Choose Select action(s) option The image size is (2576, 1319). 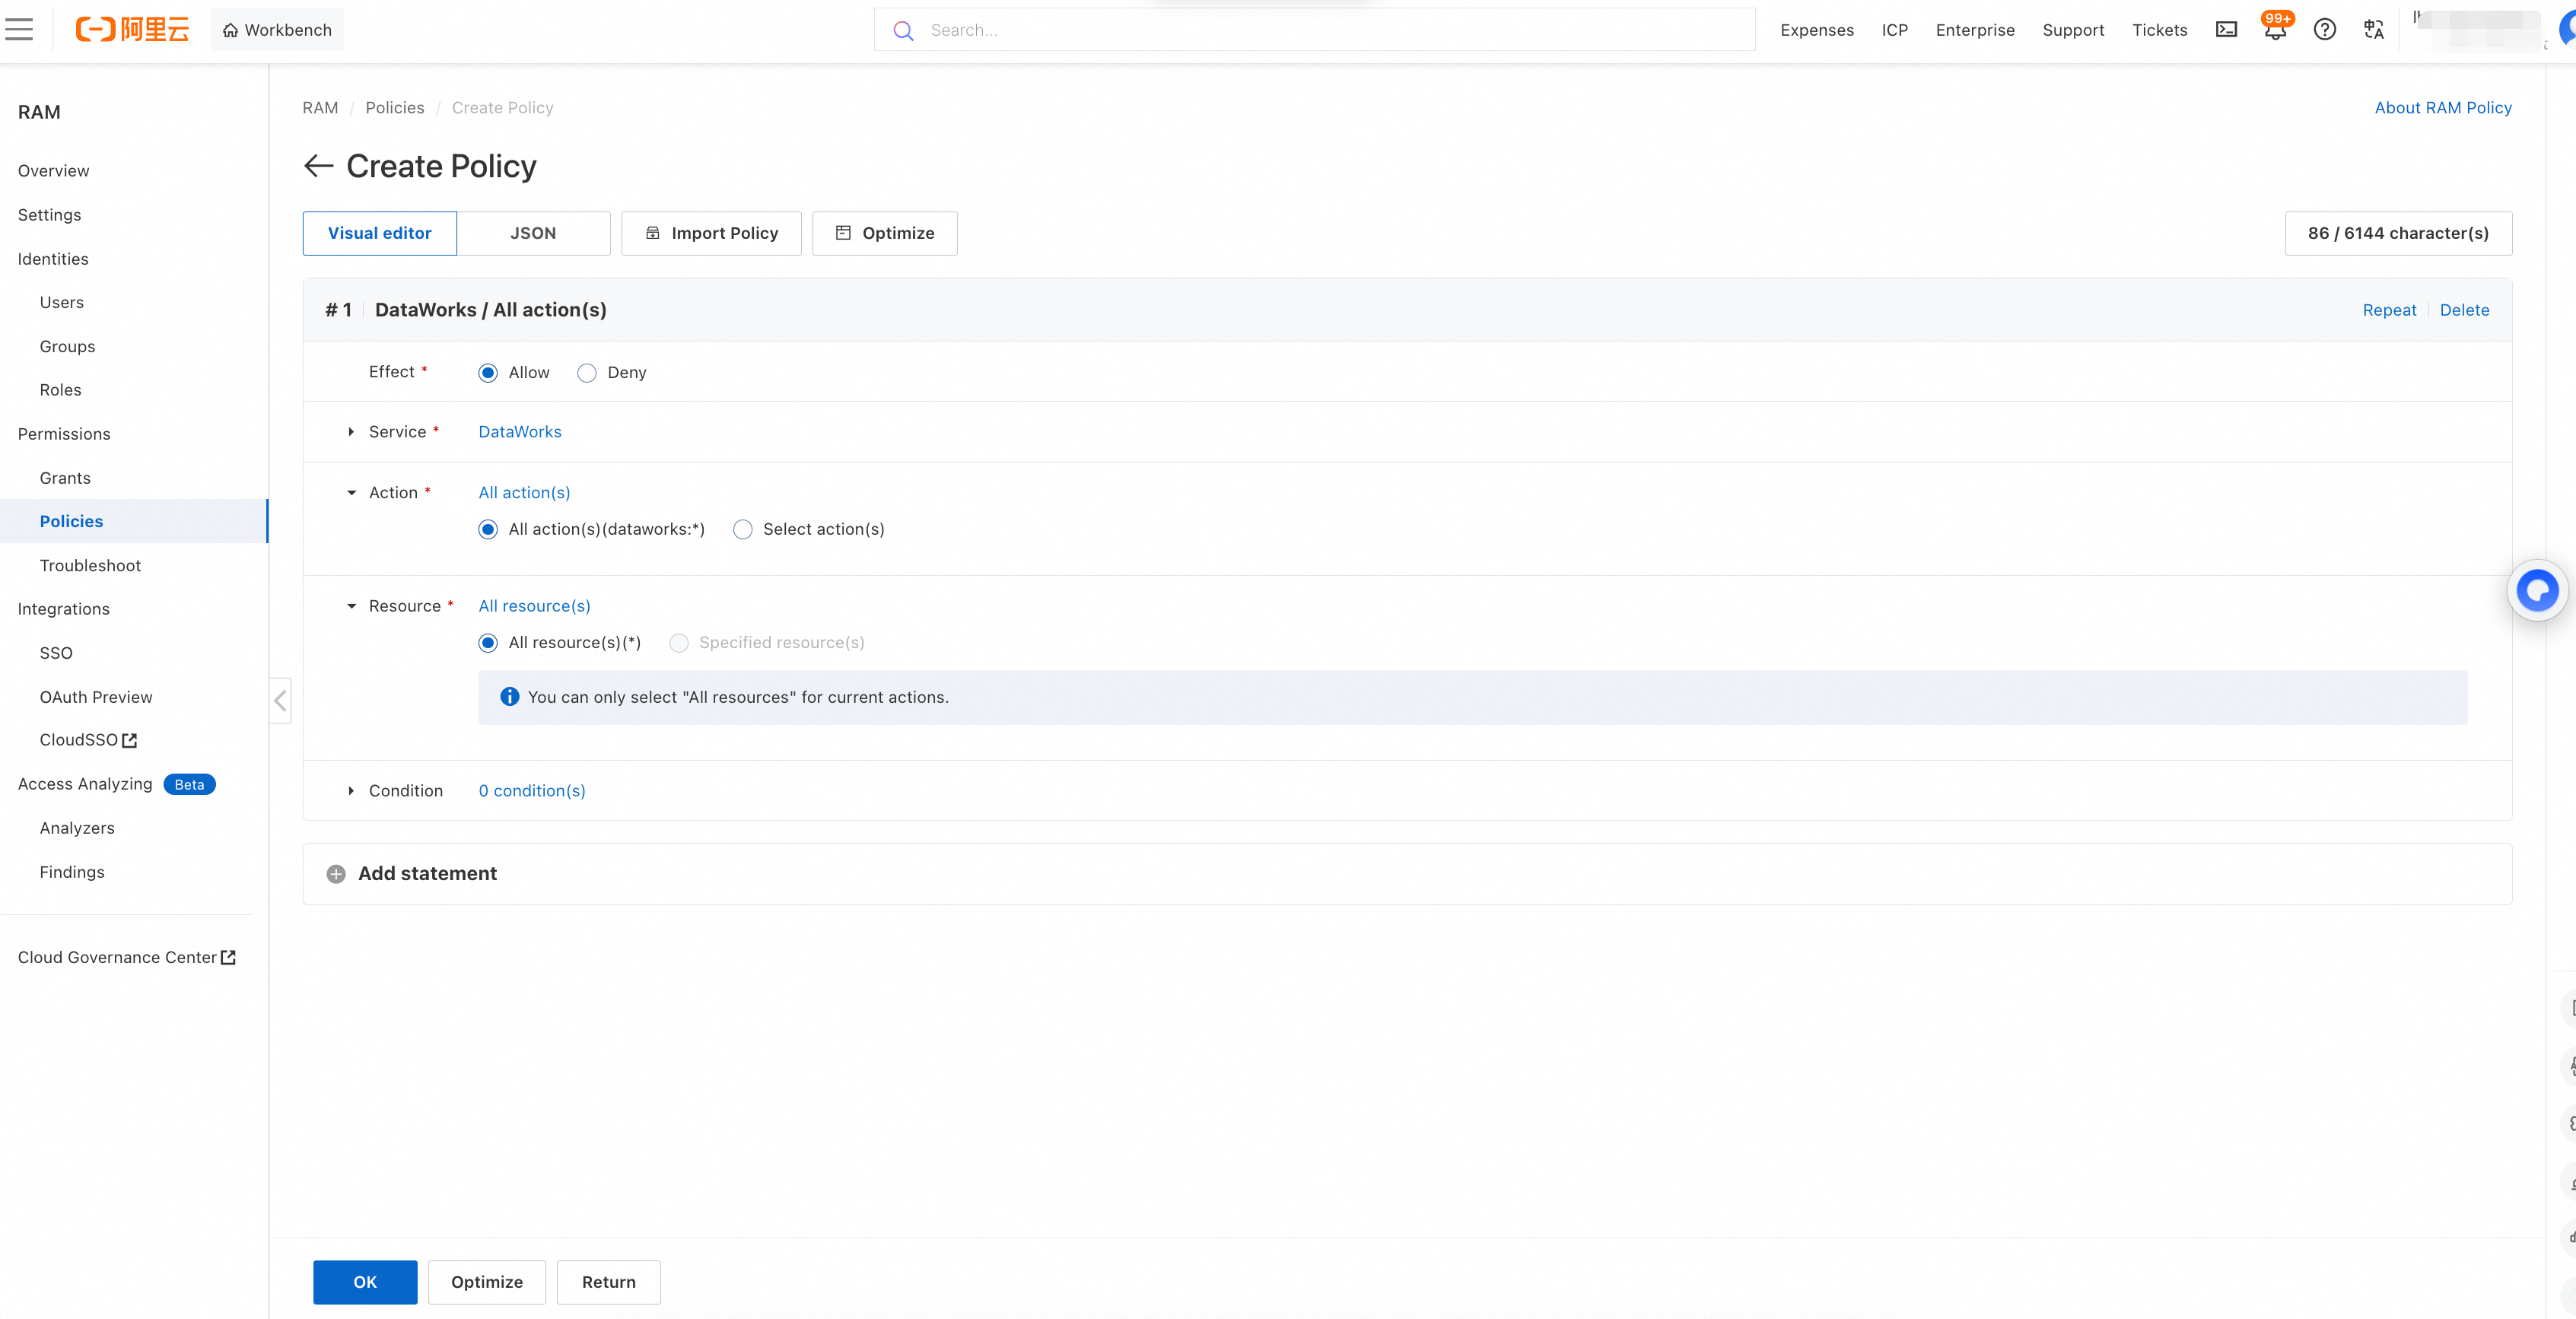tap(743, 530)
